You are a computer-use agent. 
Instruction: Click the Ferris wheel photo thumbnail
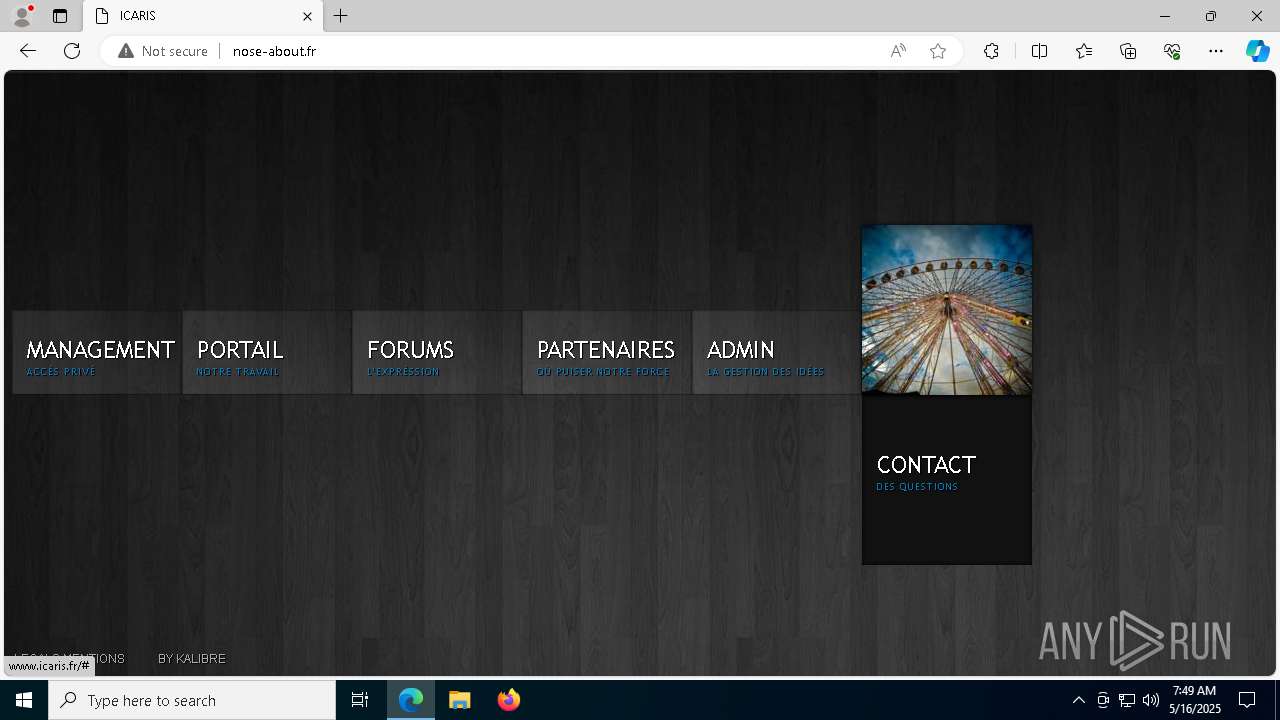tap(947, 310)
